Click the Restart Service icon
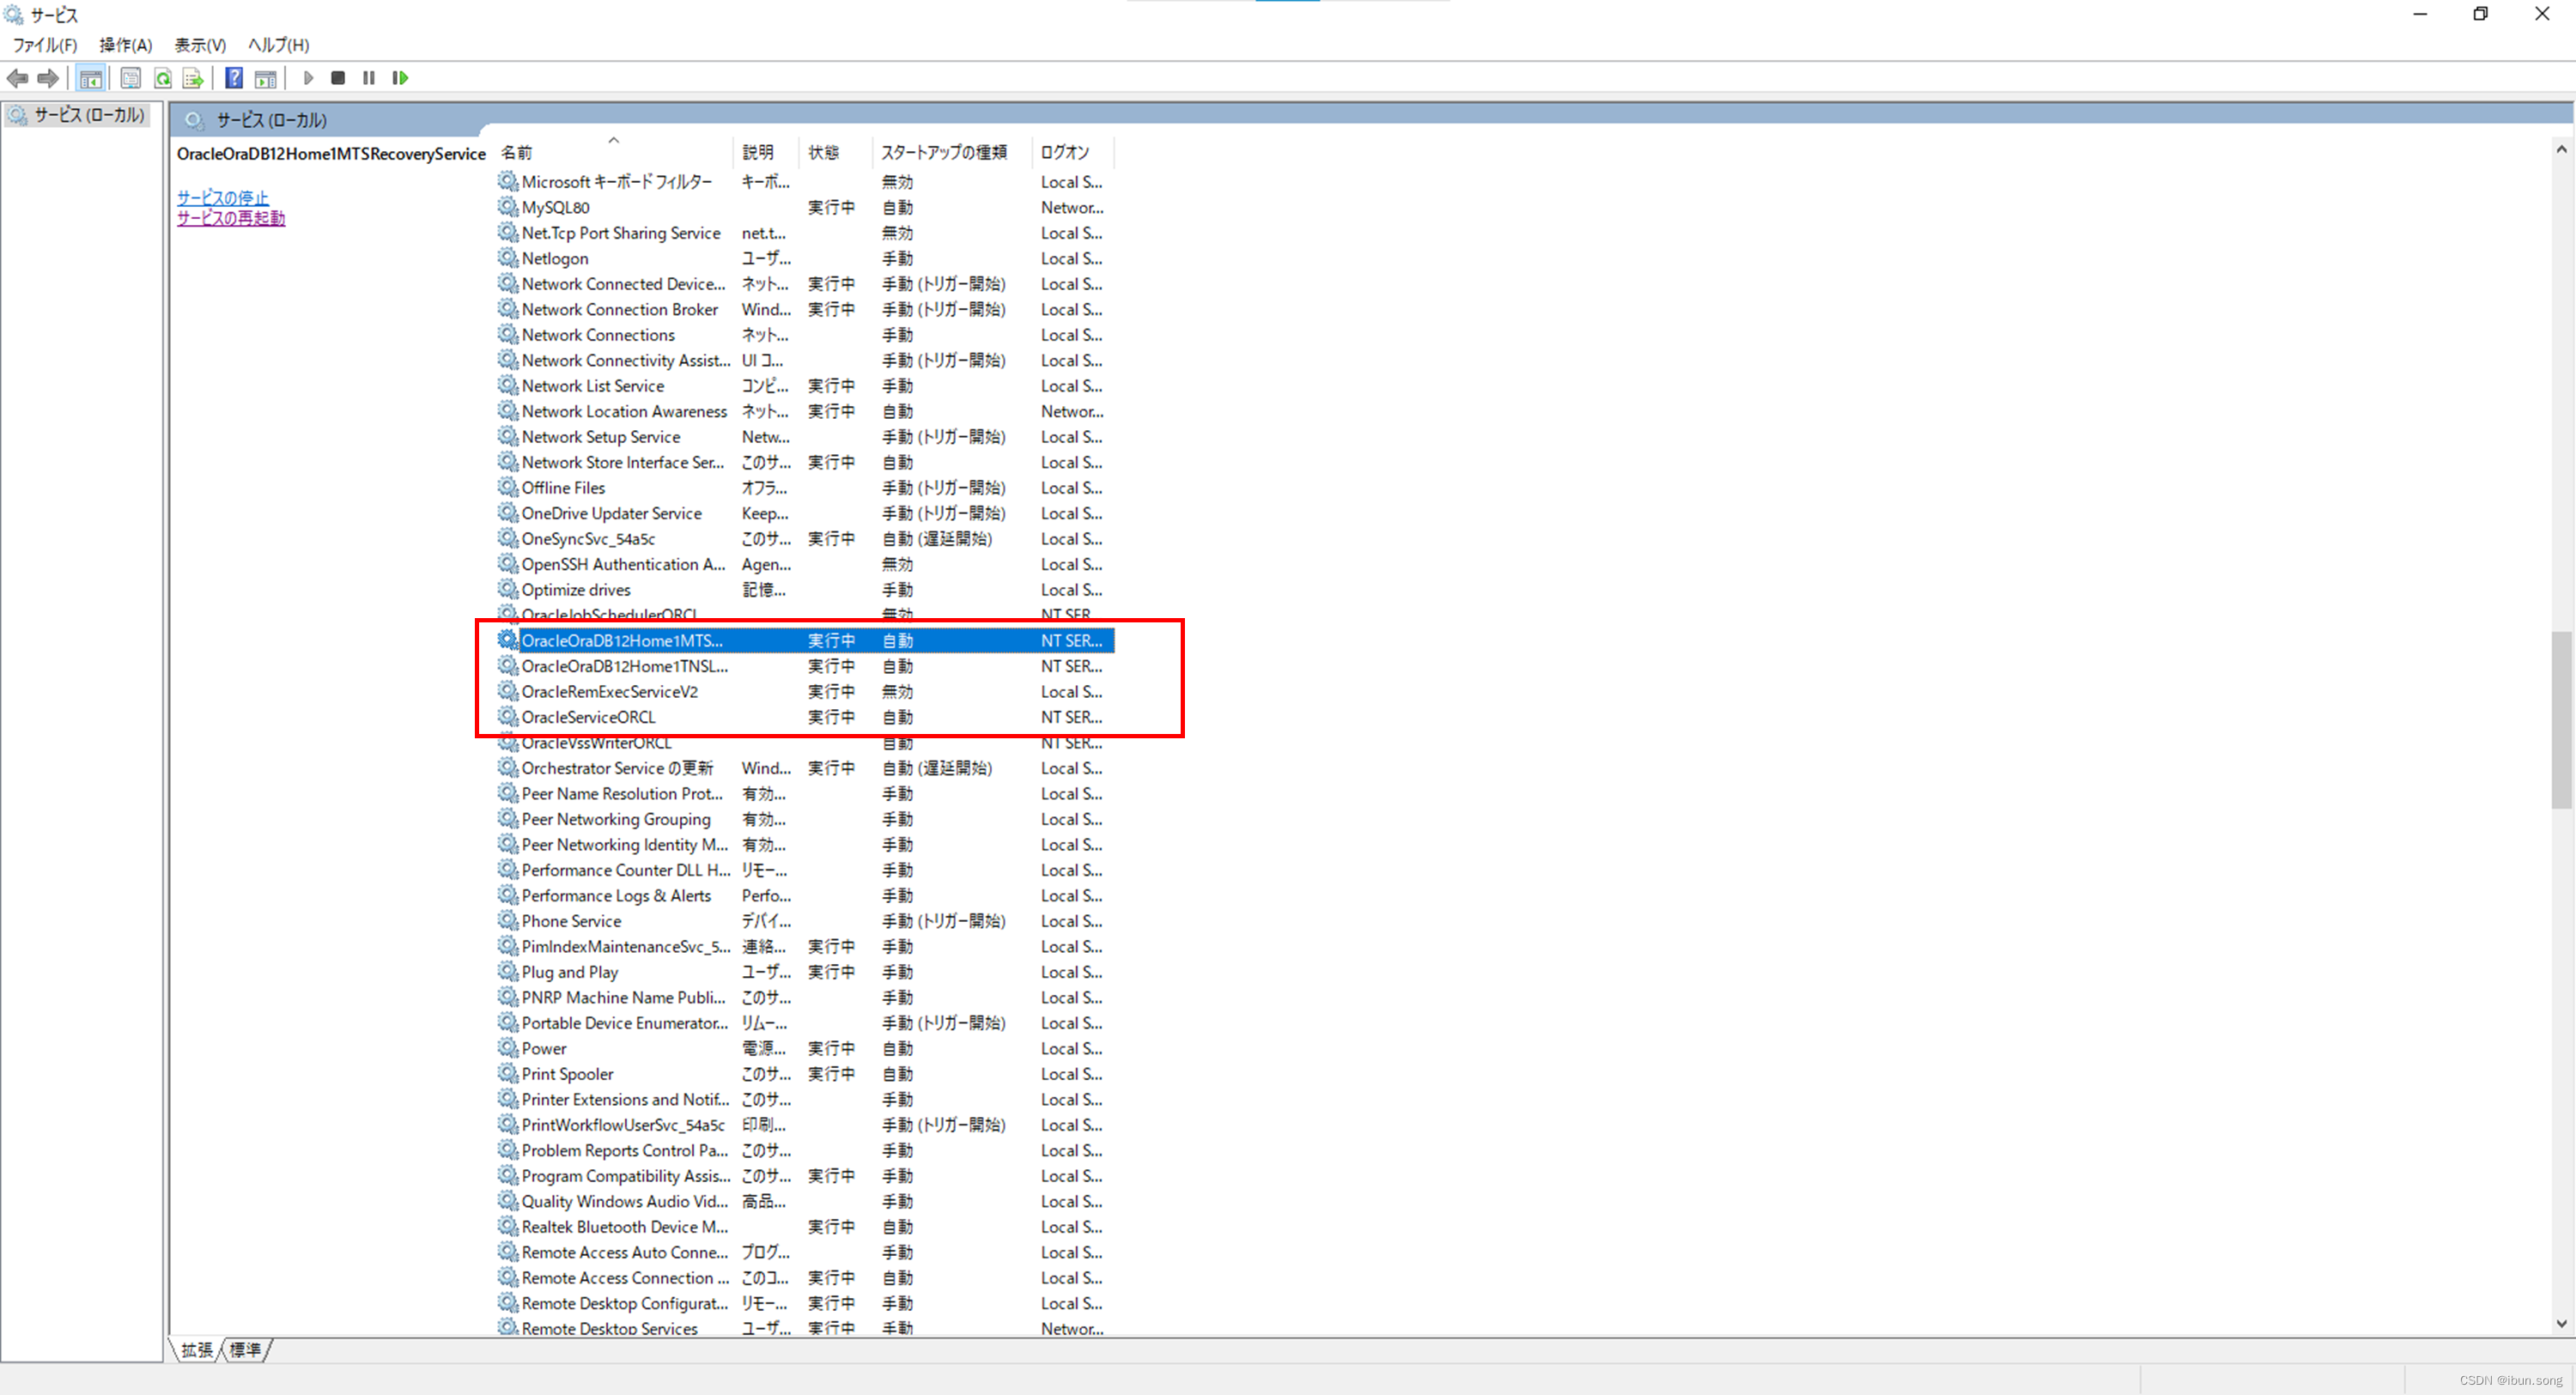The width and height of the screenshot is (2576, 1395). pyautogui.click(x=400, y=78)
